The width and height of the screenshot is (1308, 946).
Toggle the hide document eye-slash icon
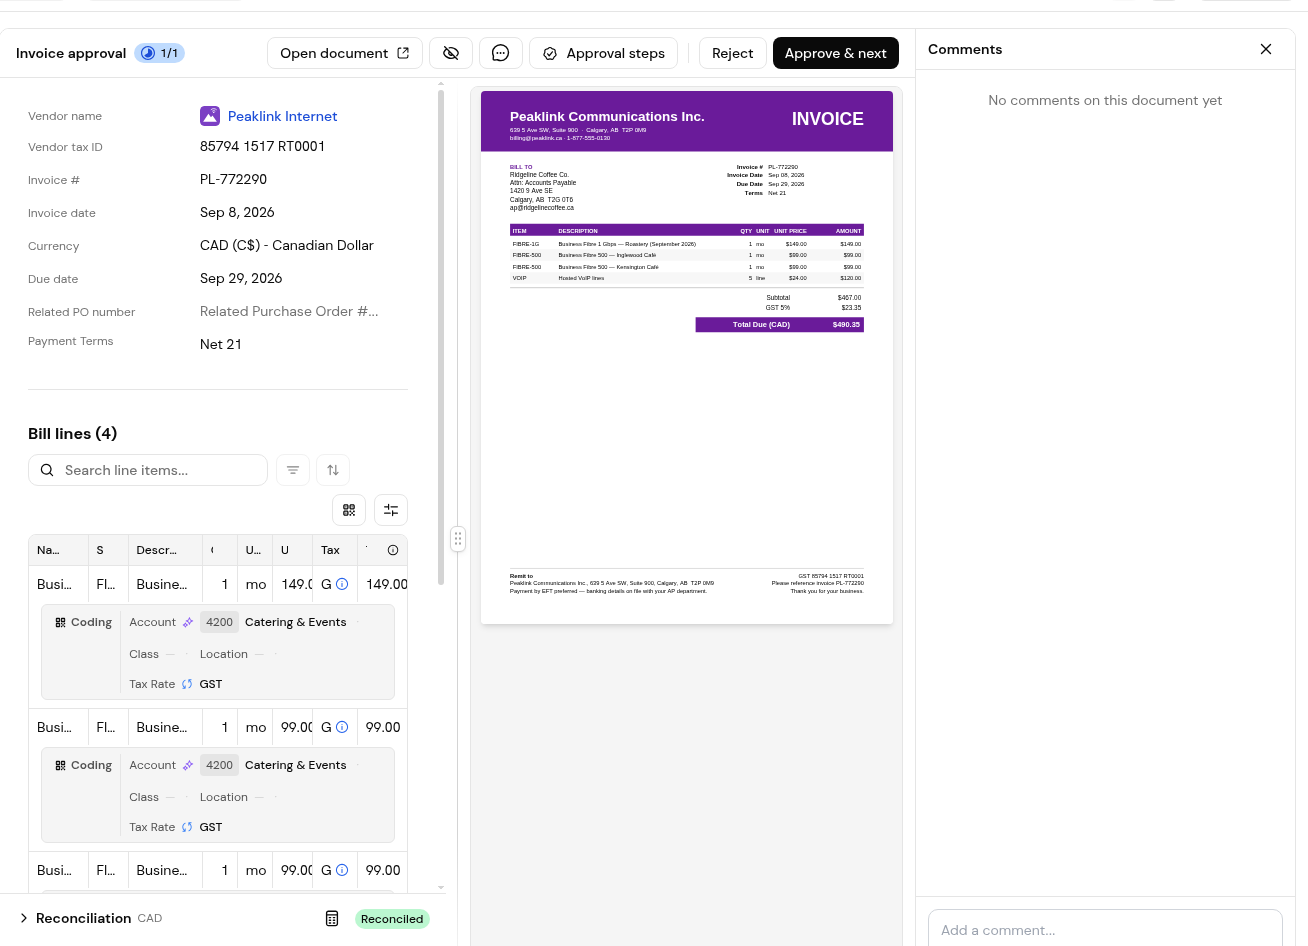pos(451,53)
